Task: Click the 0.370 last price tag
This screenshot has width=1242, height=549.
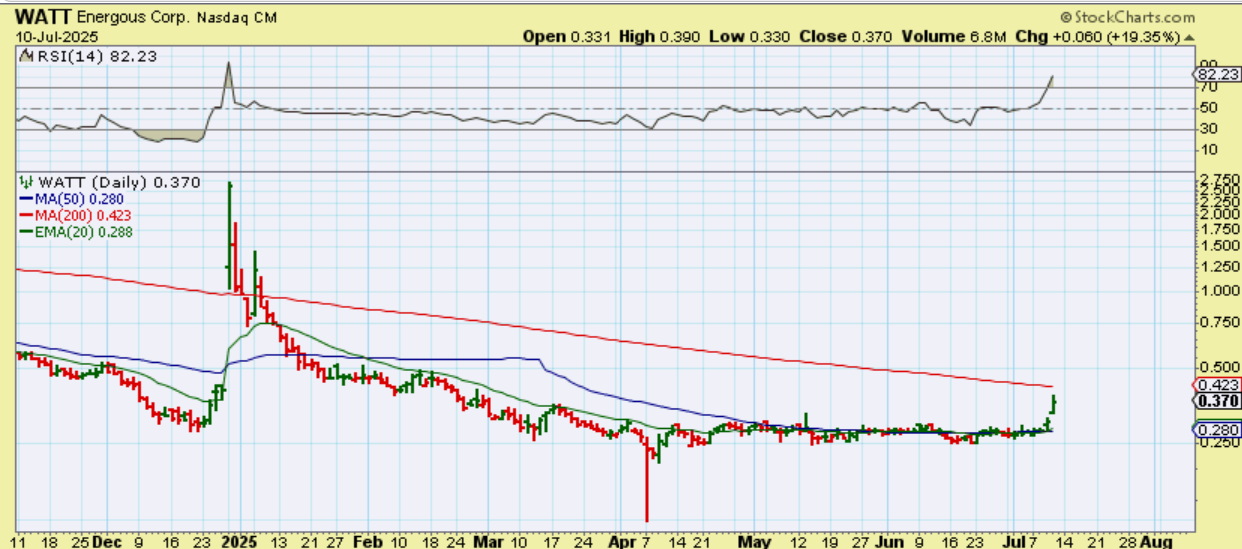Action: tap(1217, 401)
